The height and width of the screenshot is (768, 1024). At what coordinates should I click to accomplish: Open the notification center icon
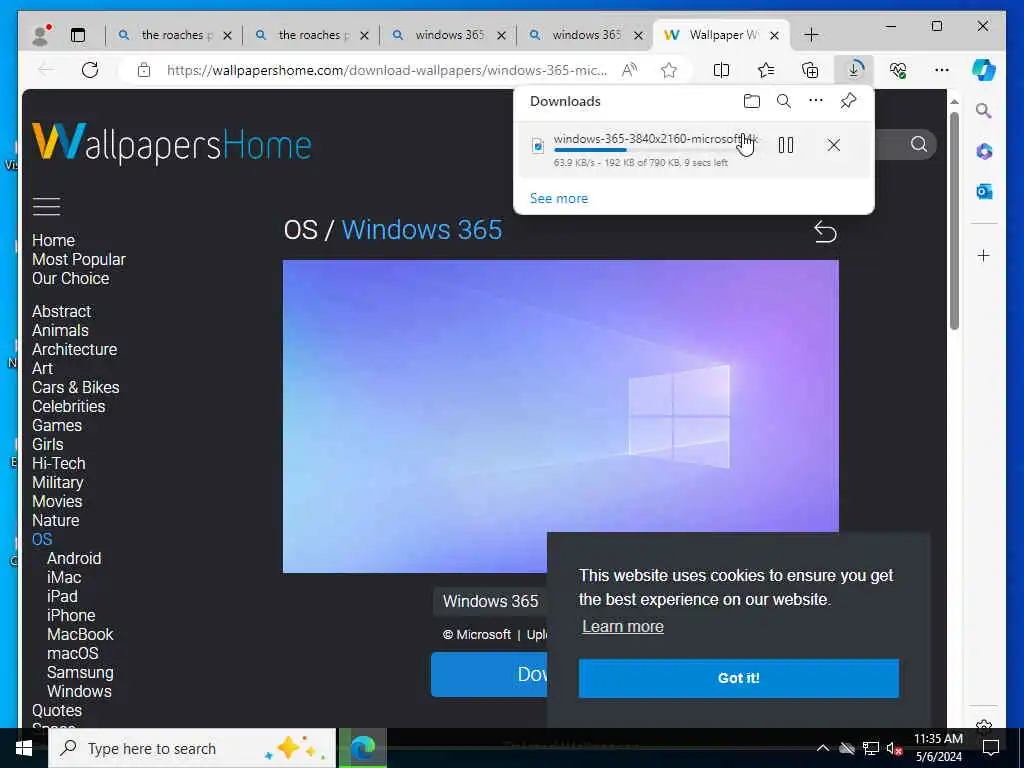click(x=991, y=748)
